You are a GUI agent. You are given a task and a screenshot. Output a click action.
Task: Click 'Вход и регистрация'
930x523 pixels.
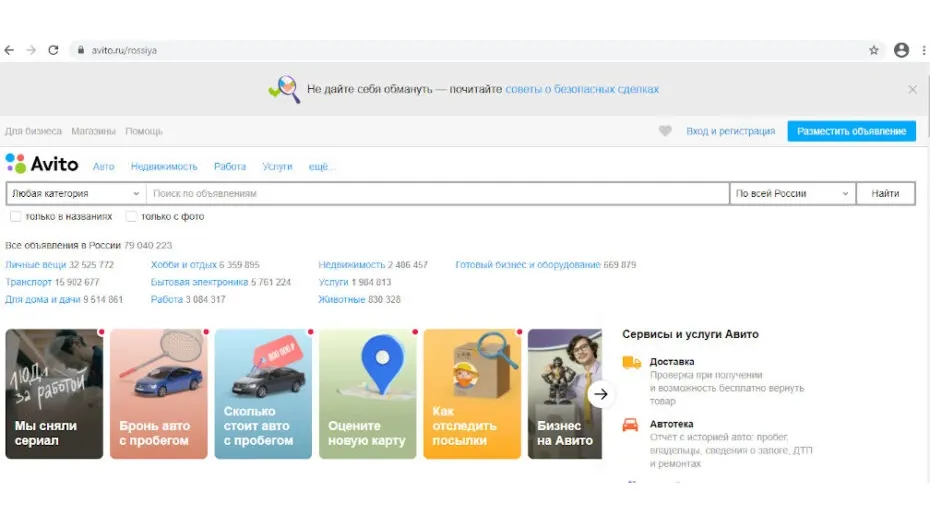731,131
